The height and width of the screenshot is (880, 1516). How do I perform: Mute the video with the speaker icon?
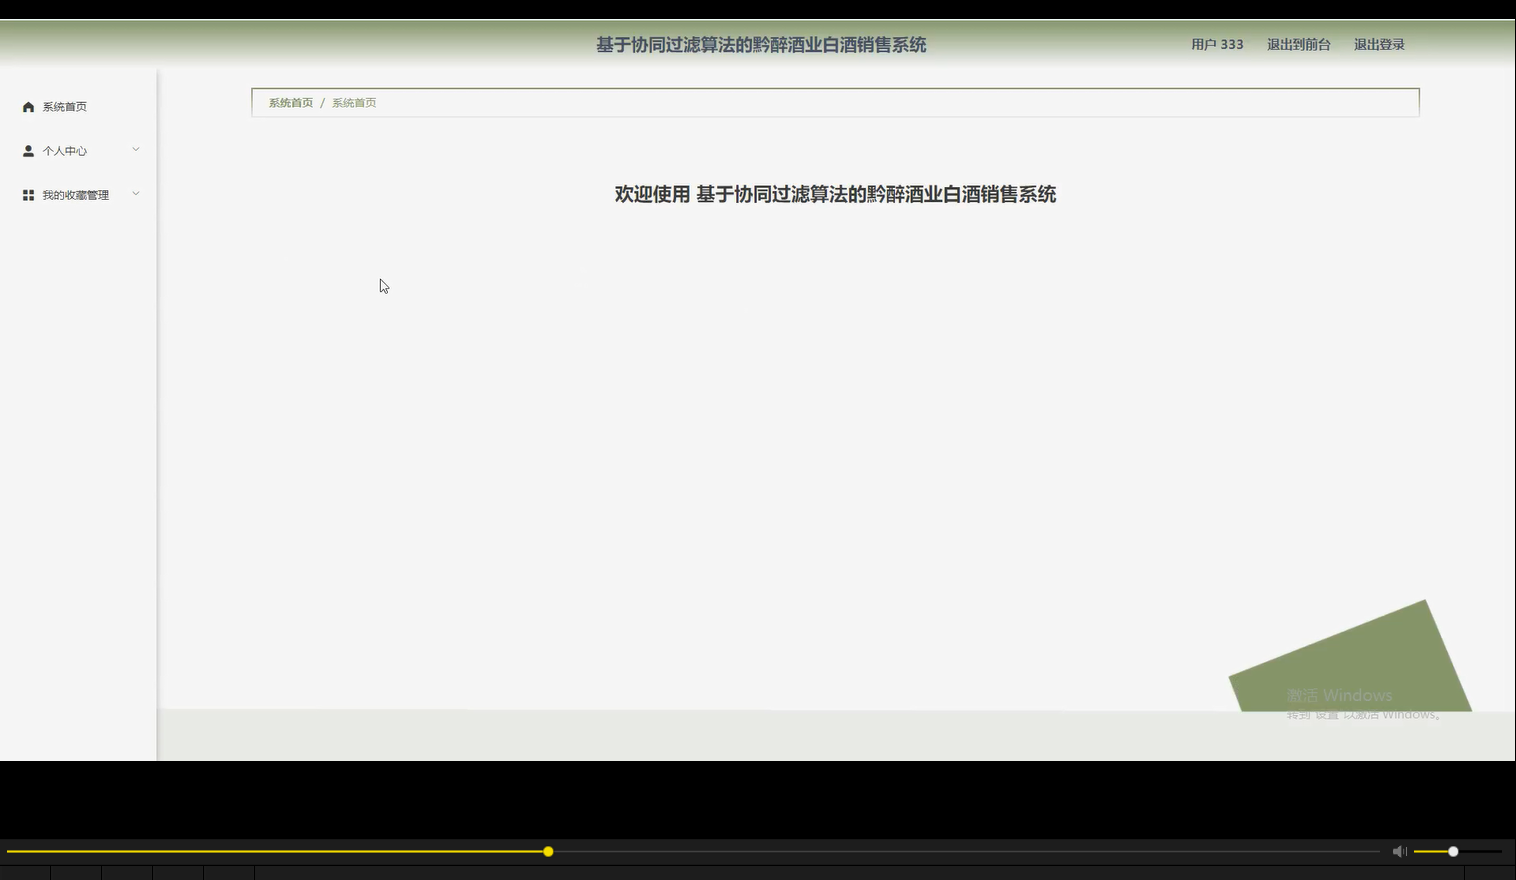coord(1399,851)
